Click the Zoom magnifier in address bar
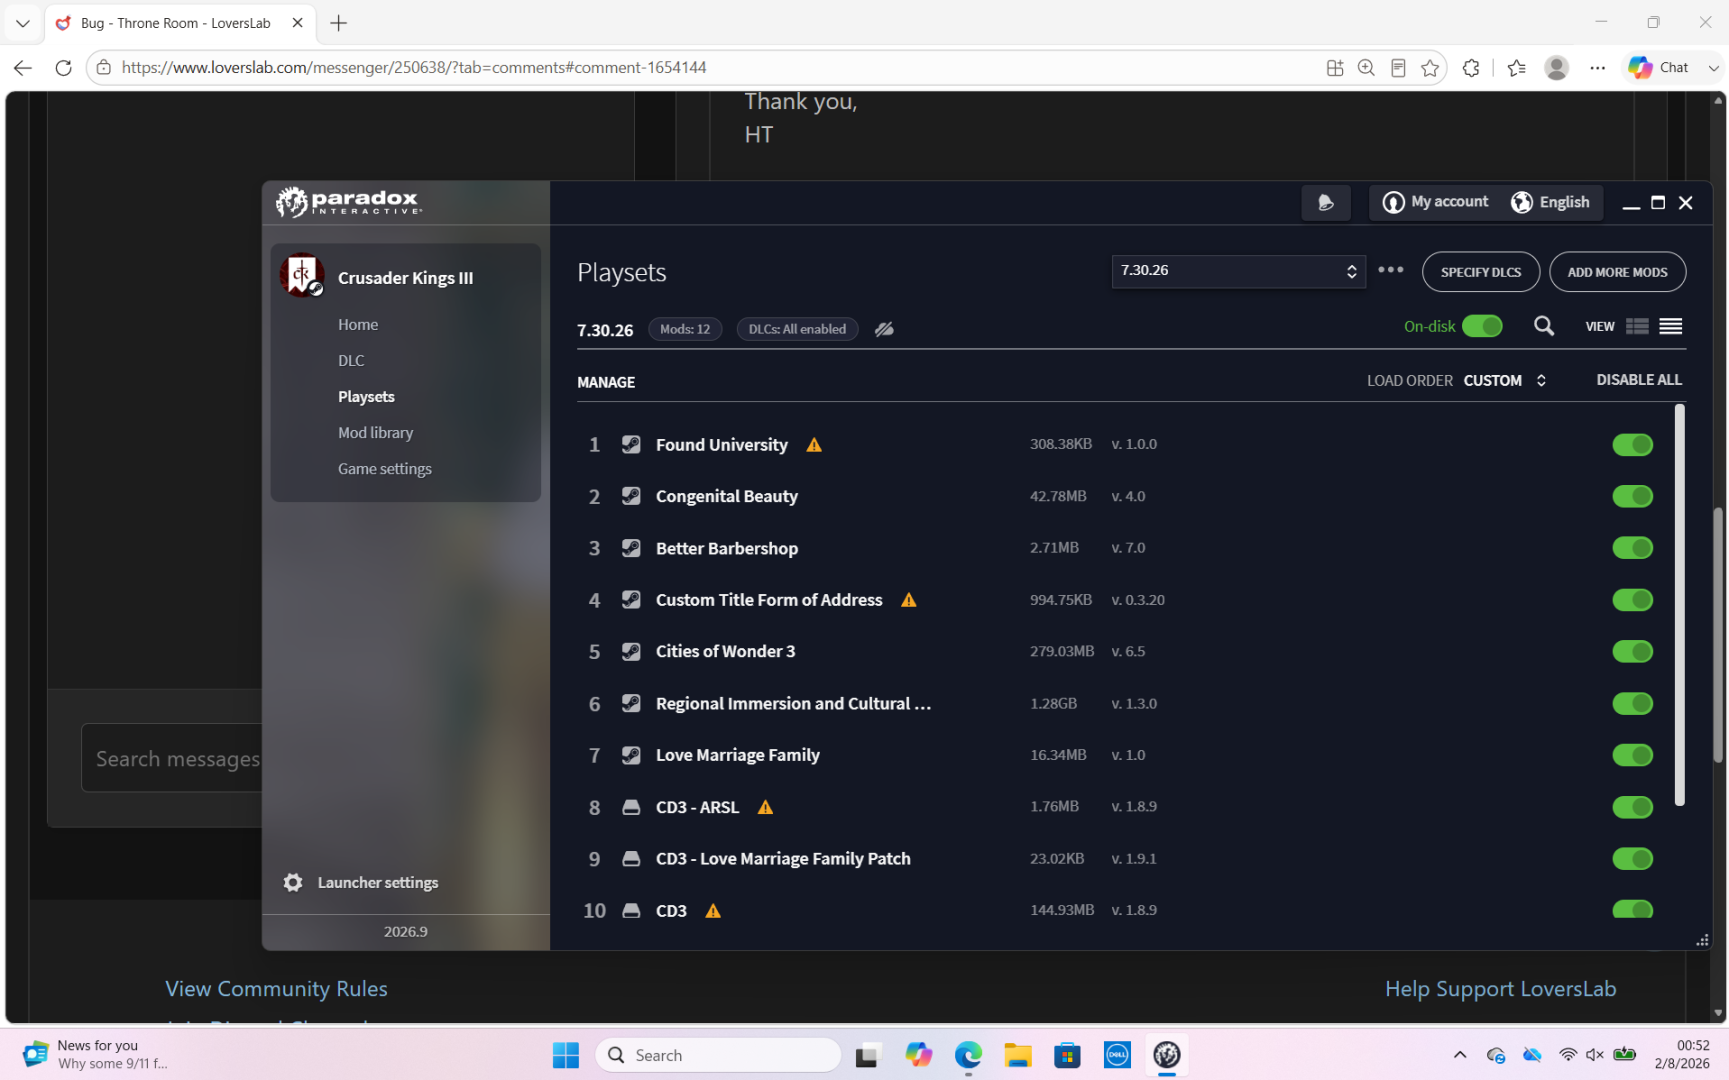Screen dimensions: 1729x1080 click(1366, 68)
